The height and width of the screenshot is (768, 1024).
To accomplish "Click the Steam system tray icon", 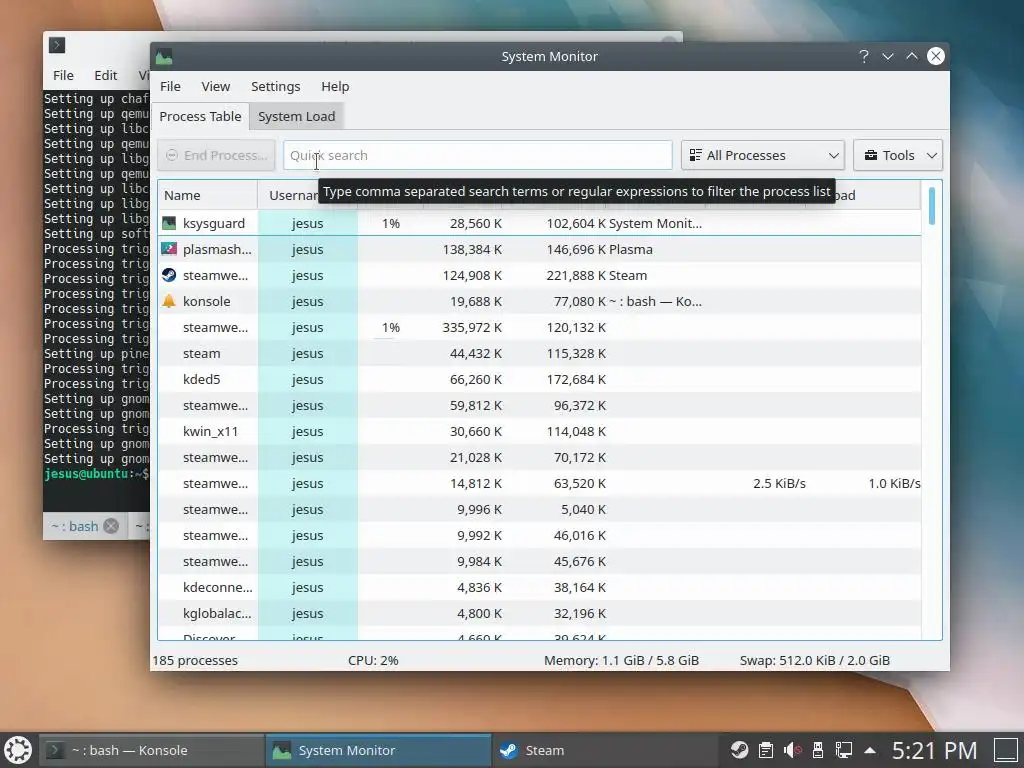I will [739, 750].
